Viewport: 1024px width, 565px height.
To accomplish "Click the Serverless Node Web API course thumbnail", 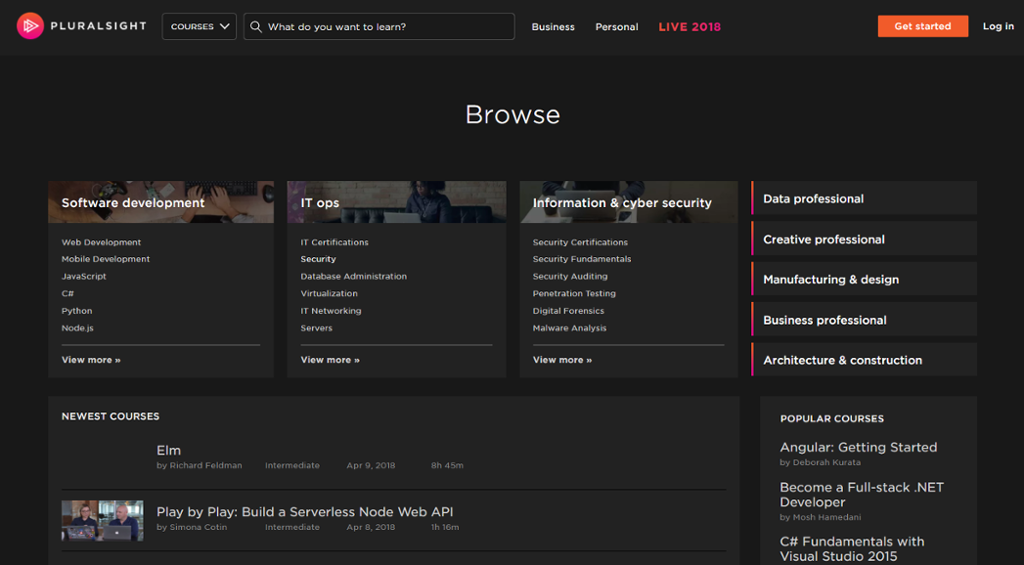I will [103, 521].
